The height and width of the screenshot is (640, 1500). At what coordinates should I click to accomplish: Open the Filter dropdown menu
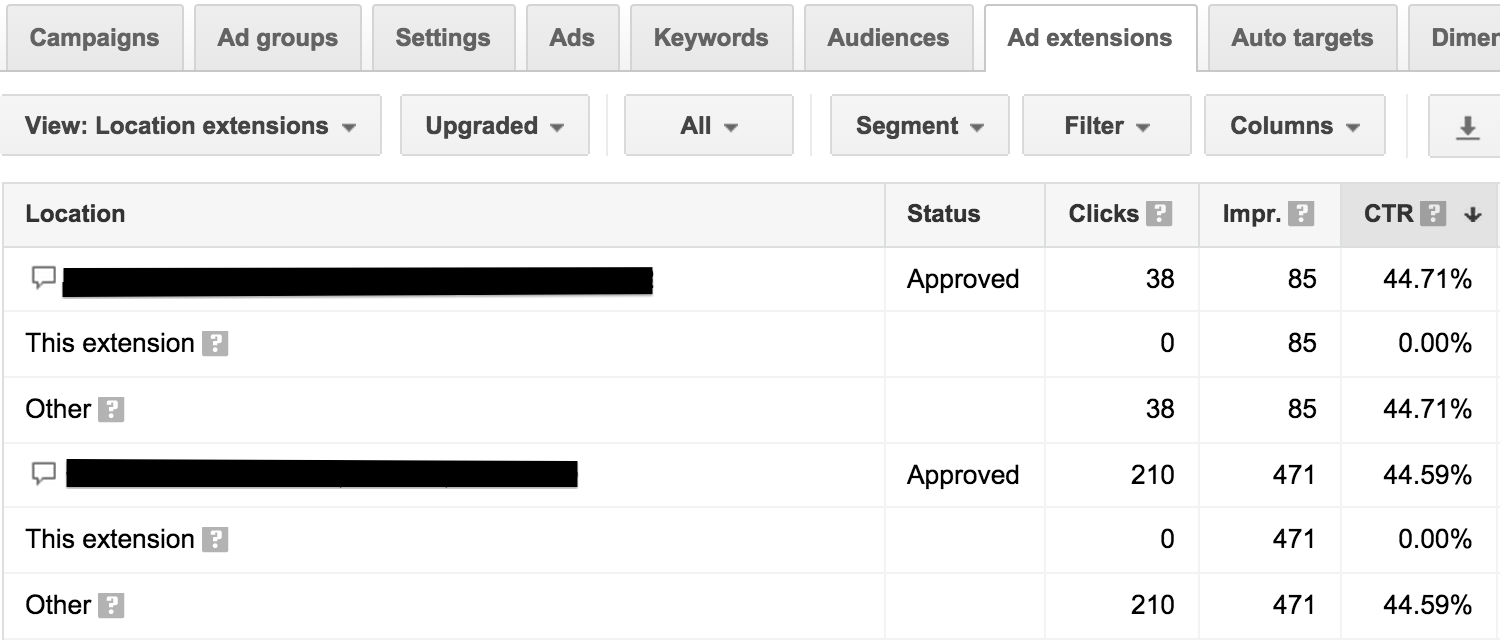pyautogui.click(x=1107, y=126)
